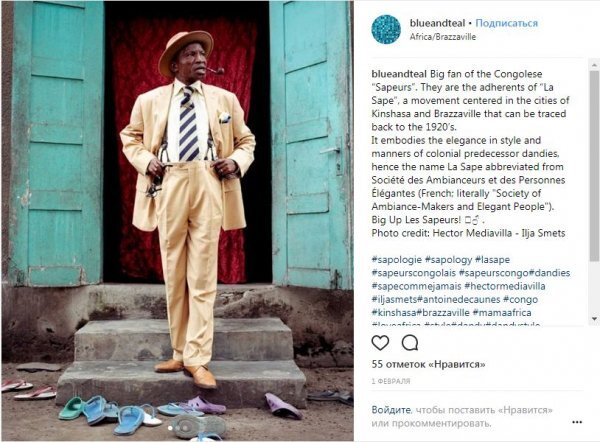Select the first carousel dot indicator

(170, 428)
